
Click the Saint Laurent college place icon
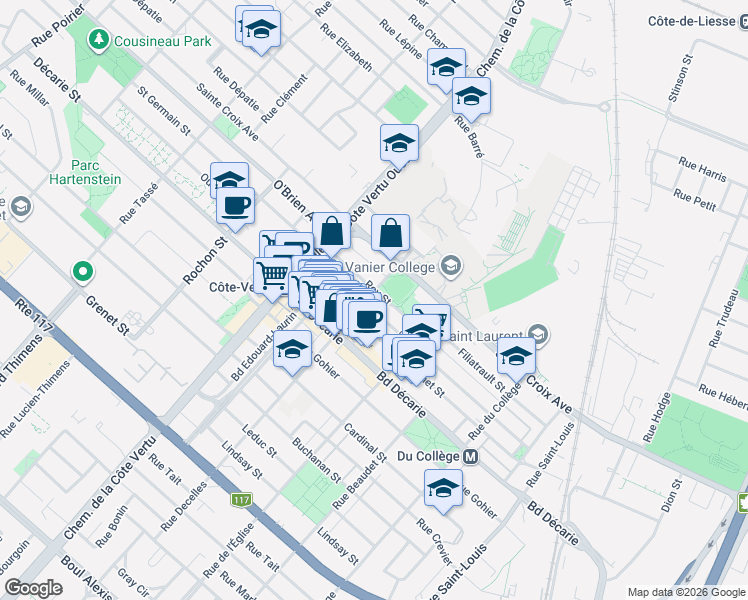539,334
